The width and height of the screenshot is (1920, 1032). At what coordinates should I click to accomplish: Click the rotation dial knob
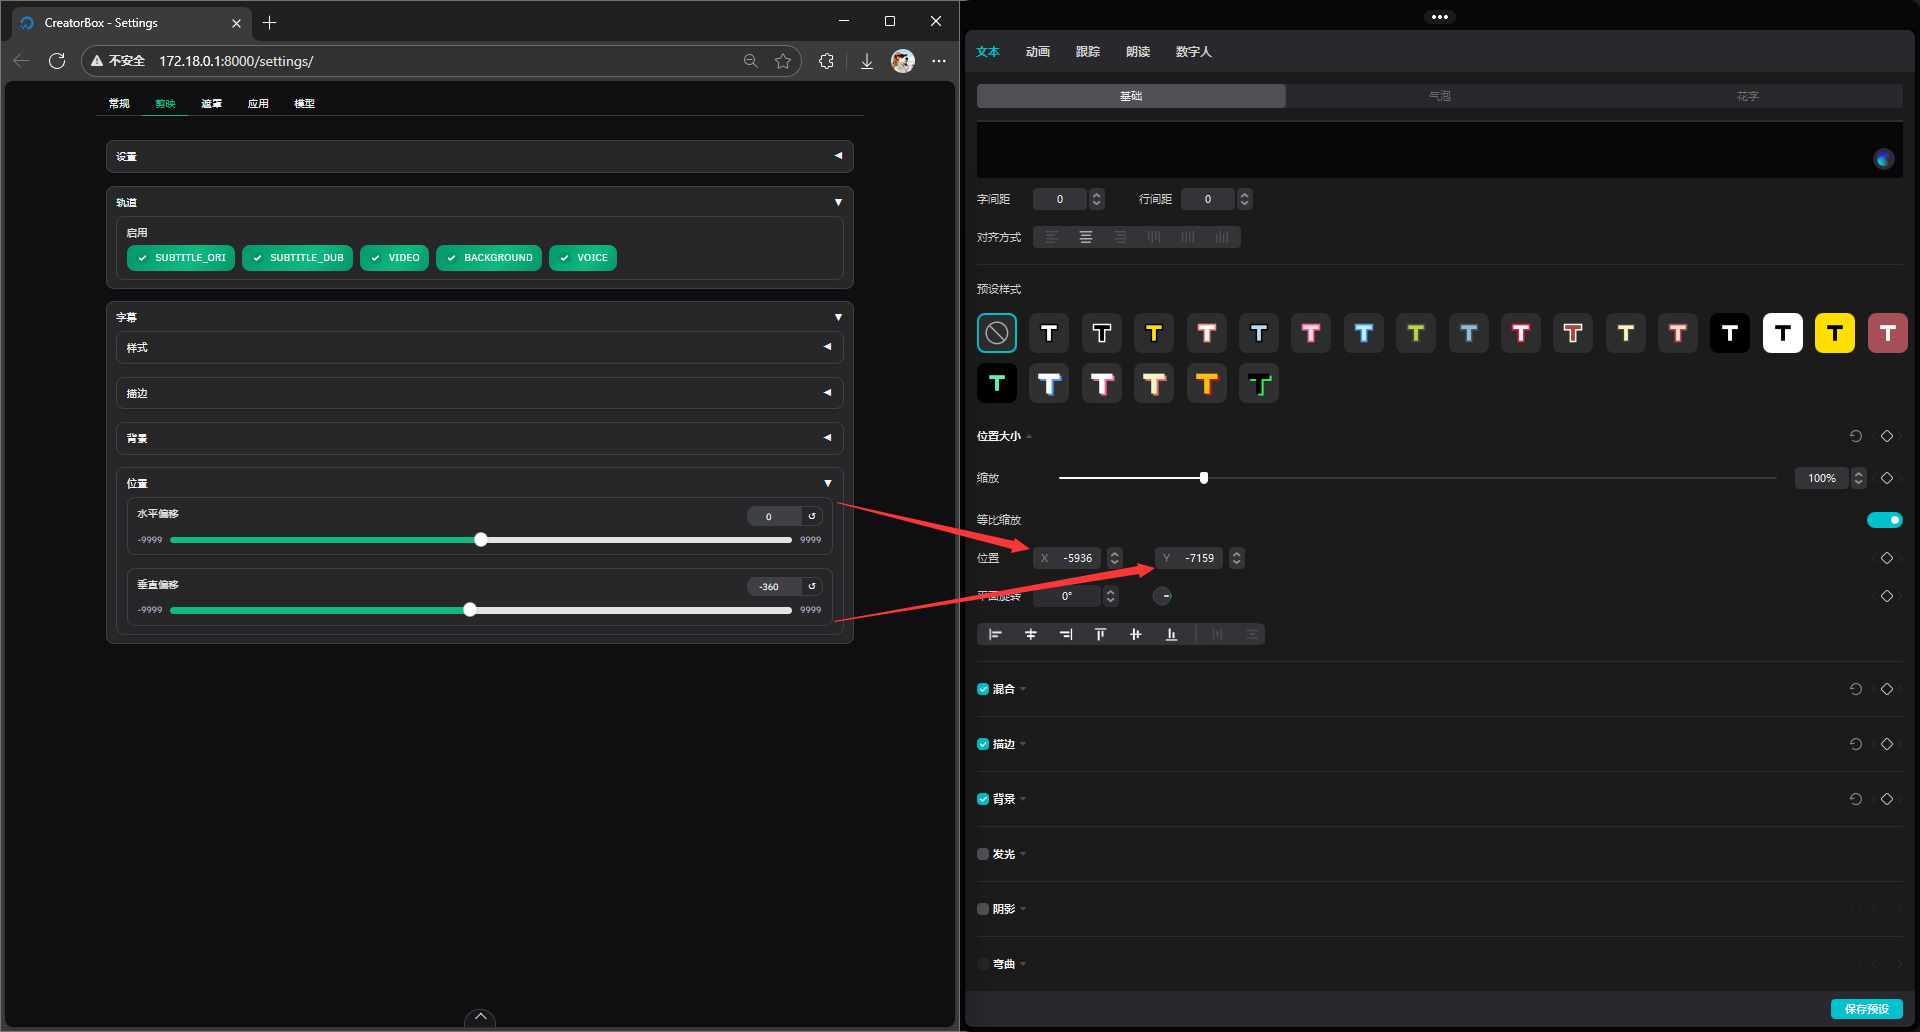(1162, 596)
